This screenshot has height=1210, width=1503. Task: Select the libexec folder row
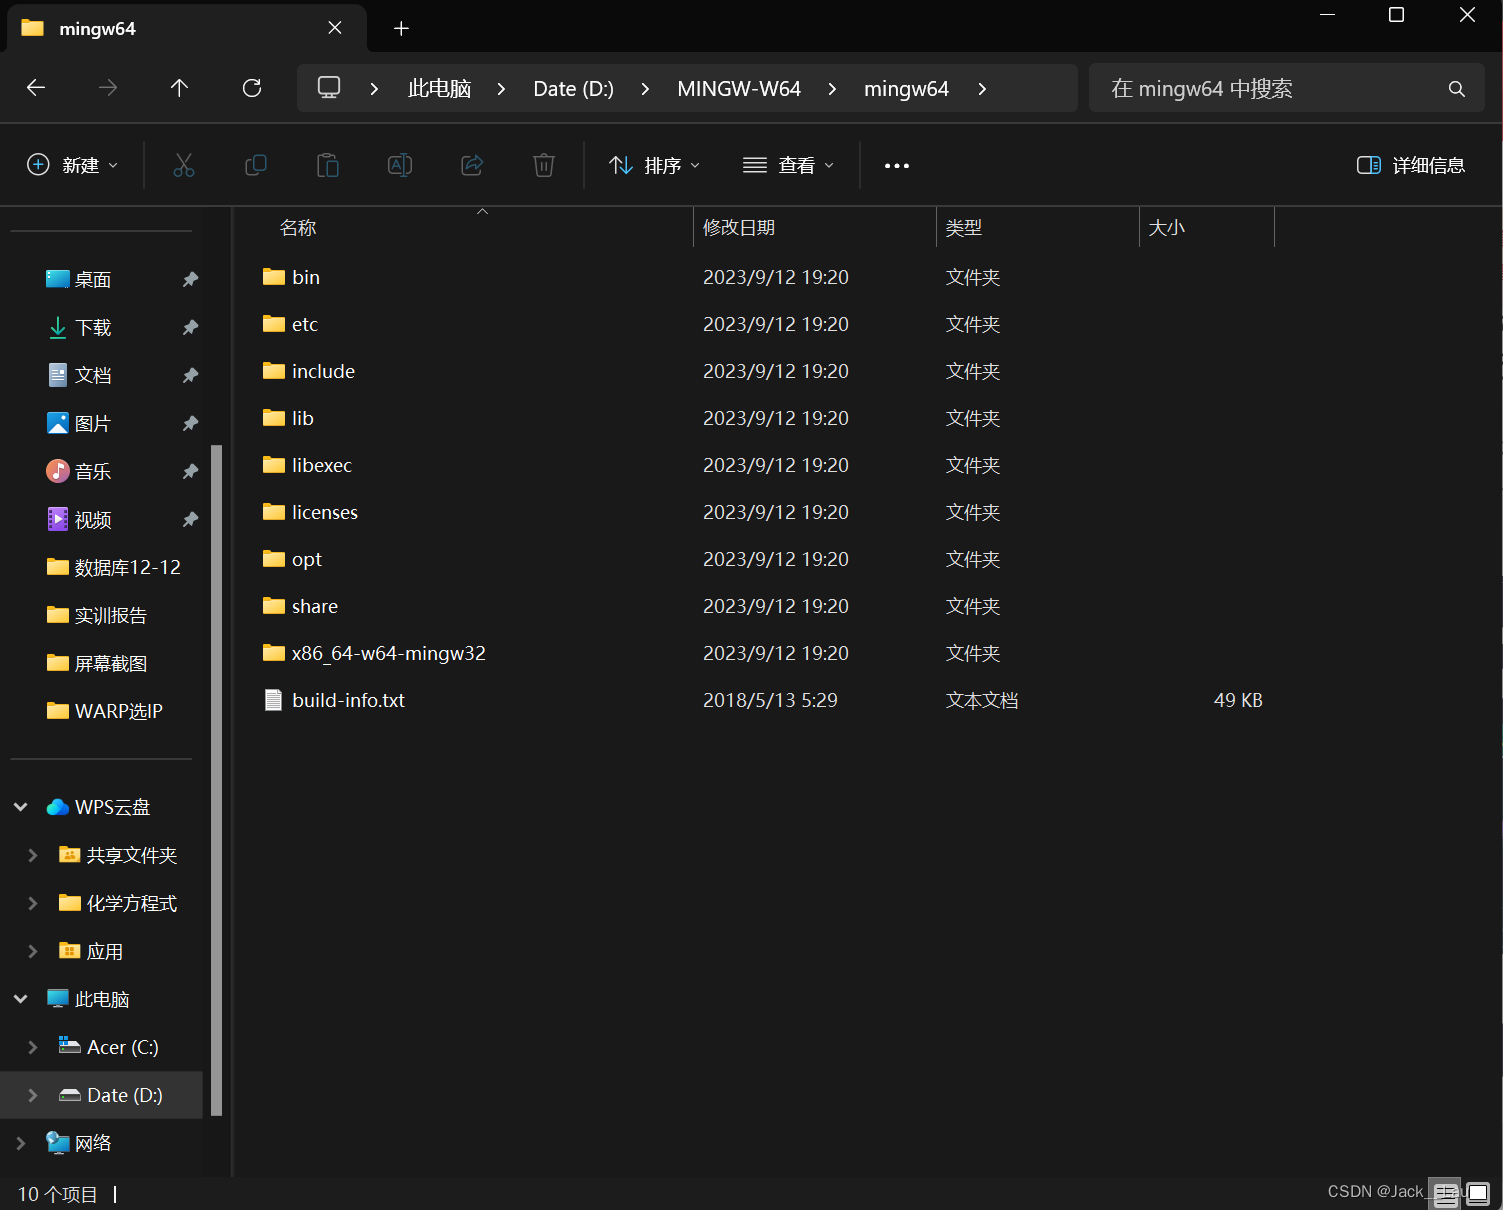point(767,465)
